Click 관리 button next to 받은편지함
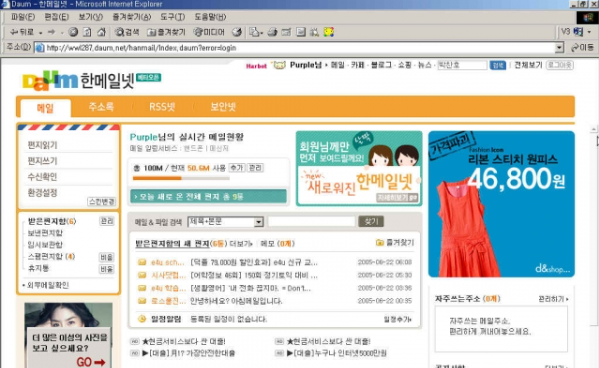This screenshot has width=599, height=368. coord(107,221)
